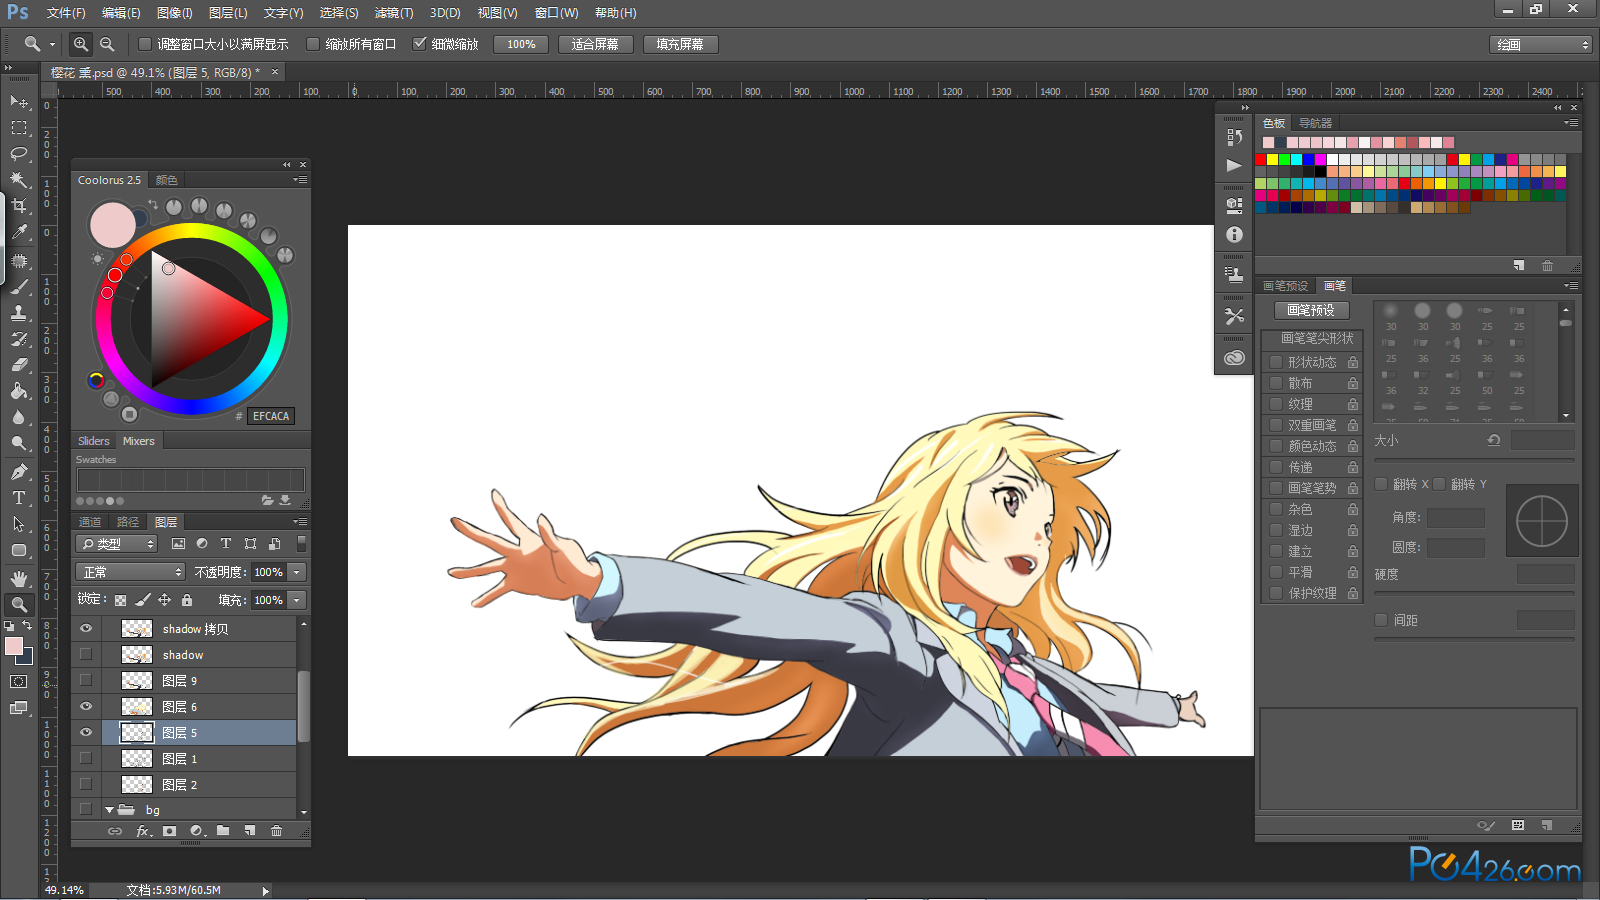Open the Info panel icon
The width and height of the screenshot is (1600, 900).
[1234, 234]
